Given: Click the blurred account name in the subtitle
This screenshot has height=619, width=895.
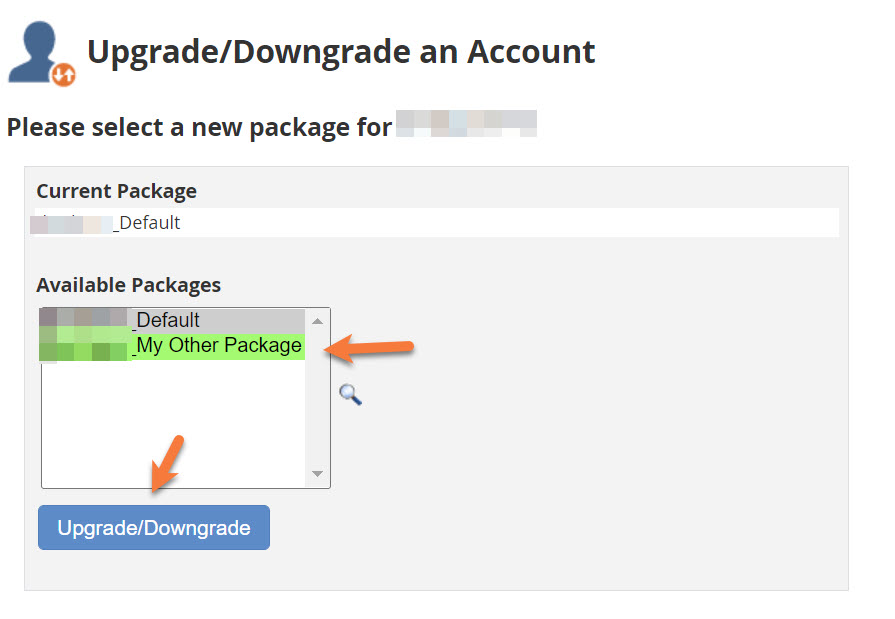Looking at the screenshot, I should [466, 124].
